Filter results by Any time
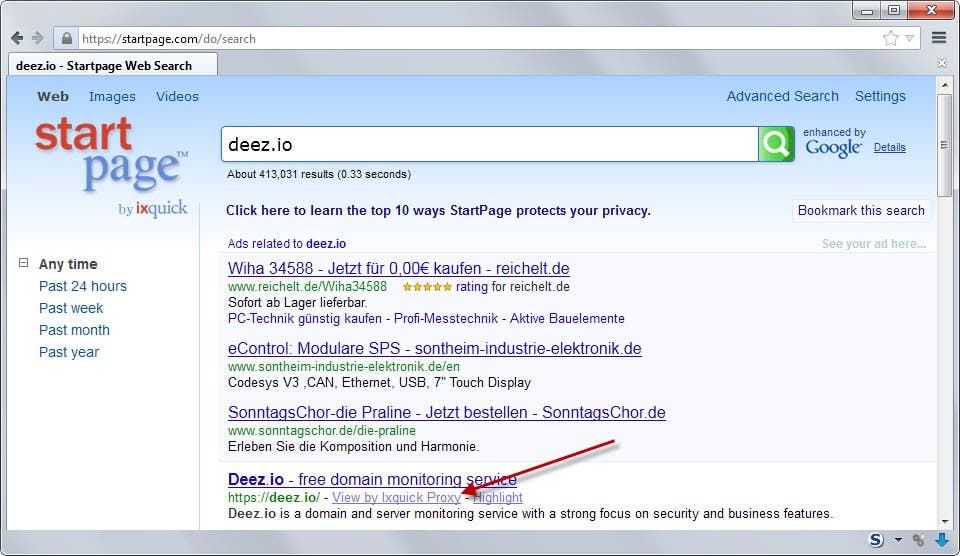 (x=68, y=264)
